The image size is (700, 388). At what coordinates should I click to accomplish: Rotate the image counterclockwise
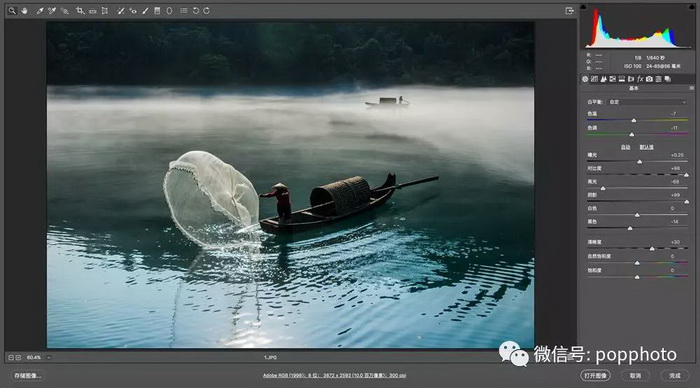pyautogui.click(x=196, y=11)
